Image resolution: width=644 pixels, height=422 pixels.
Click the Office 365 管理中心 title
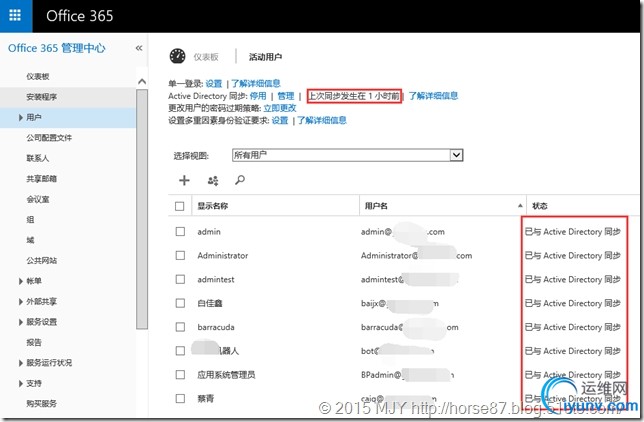pyautogui.click(x=57, y=48)
